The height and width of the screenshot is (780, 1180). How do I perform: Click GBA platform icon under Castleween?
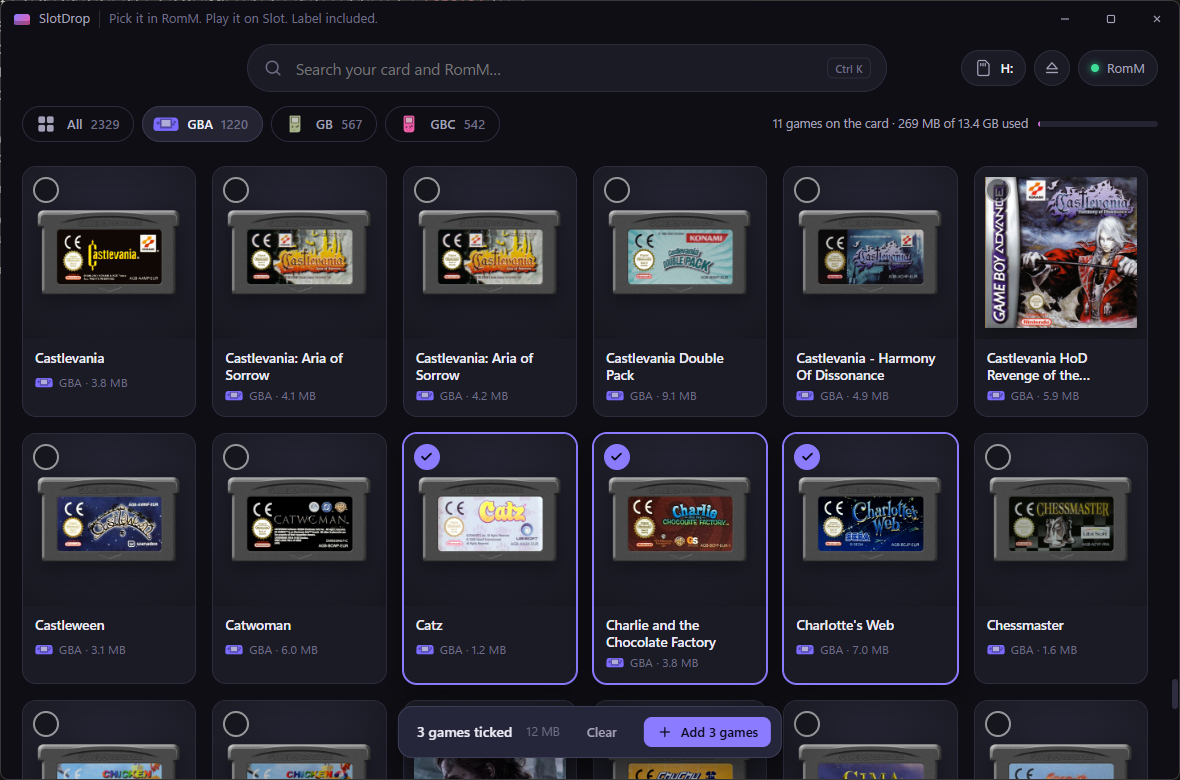(x=44, y=650)
